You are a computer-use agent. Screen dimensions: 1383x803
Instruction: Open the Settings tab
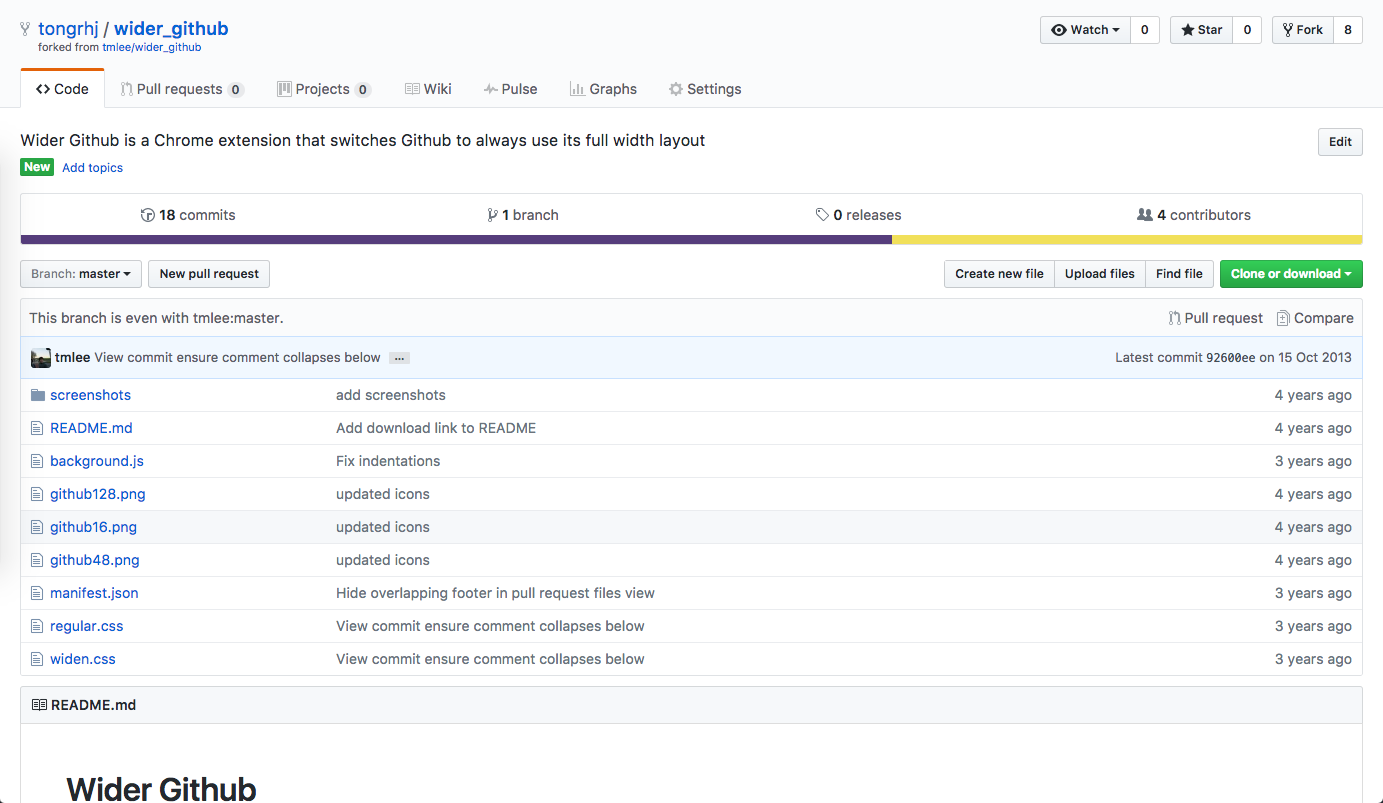705,89
